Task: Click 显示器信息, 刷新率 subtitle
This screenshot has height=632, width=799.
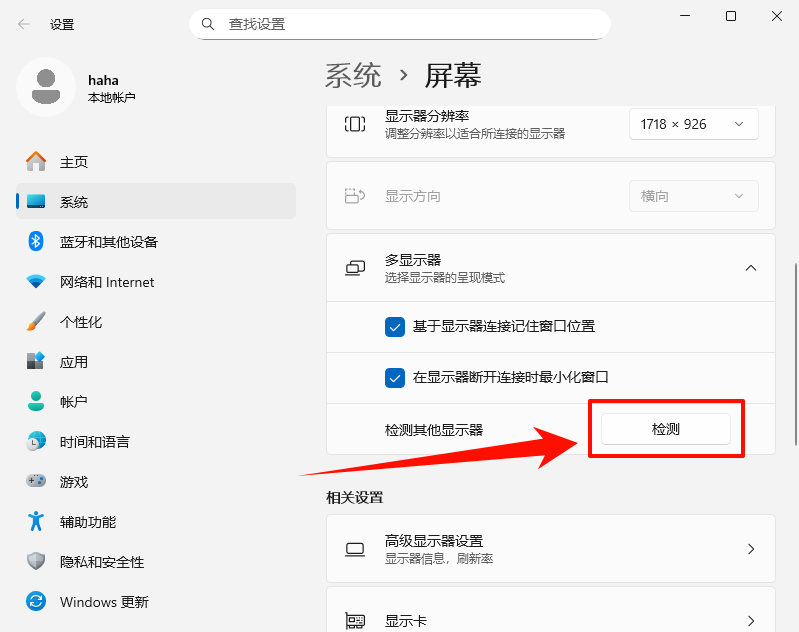Action: [439, 559]
